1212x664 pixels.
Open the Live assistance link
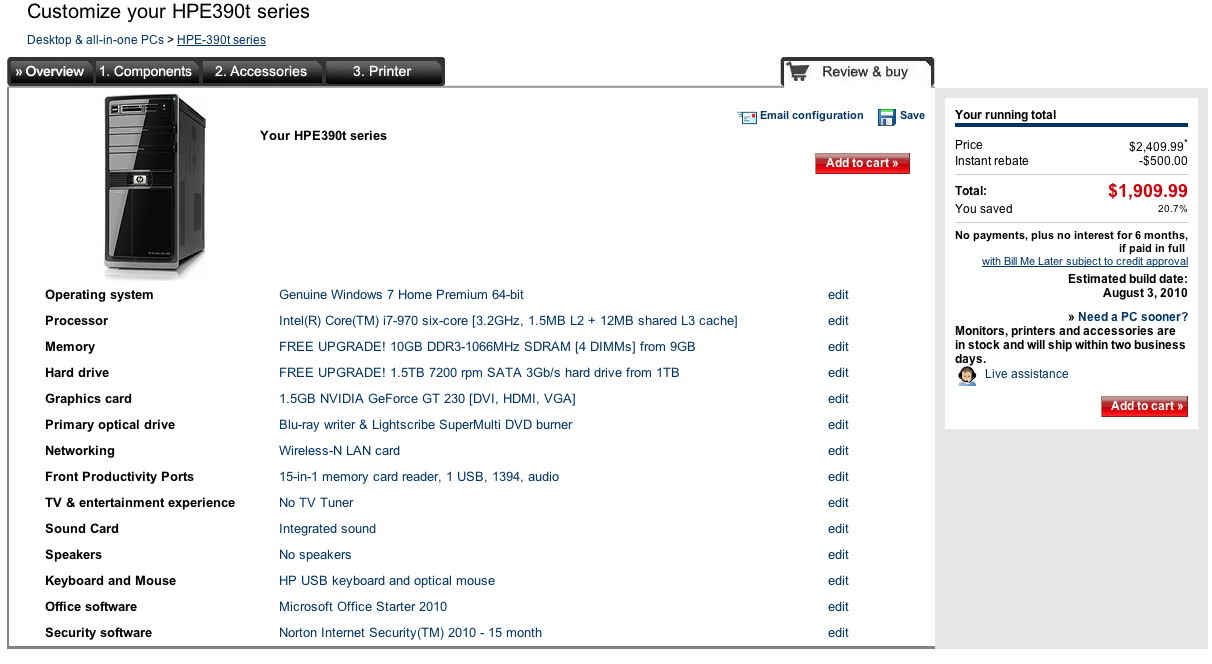coord(1026,374)
